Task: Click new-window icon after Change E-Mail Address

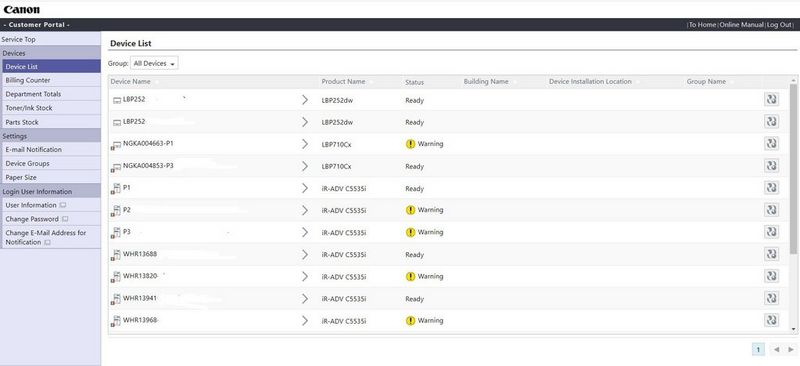Action: (47, 243)
